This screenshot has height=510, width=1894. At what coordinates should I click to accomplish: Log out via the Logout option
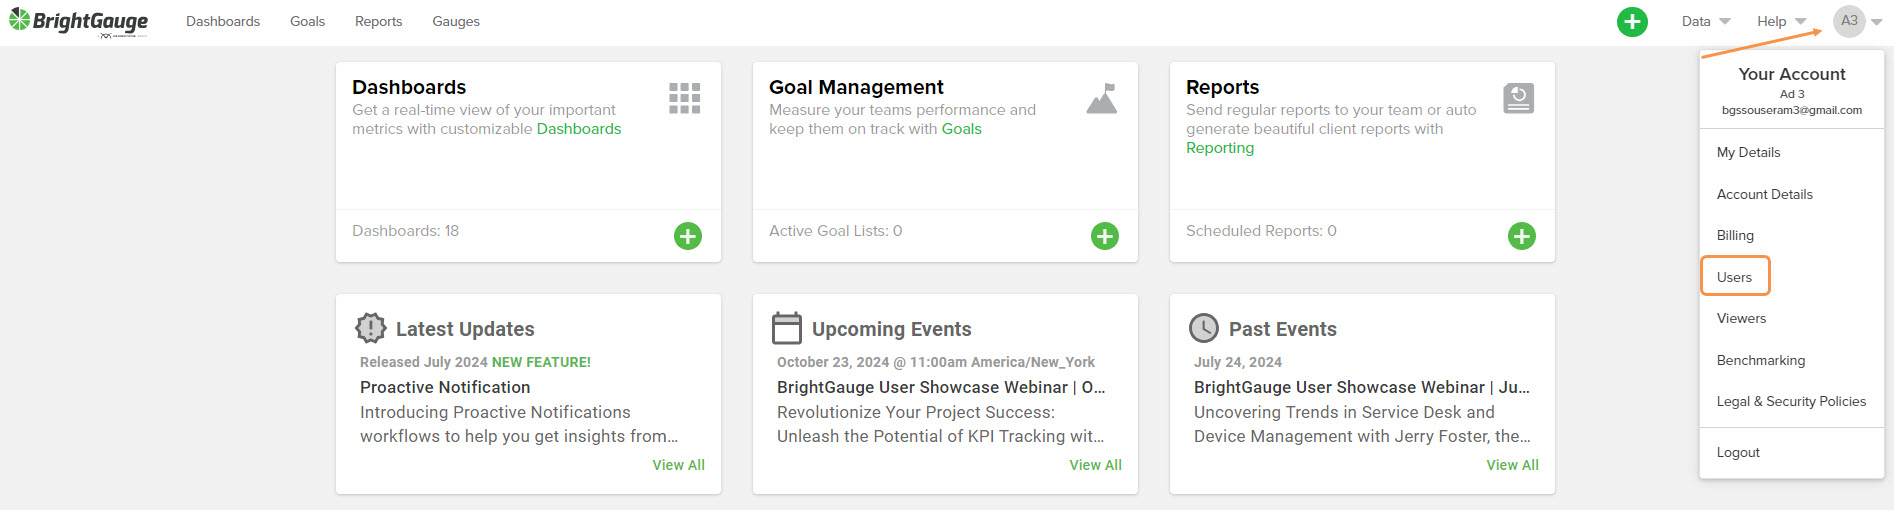point(1738,452)
